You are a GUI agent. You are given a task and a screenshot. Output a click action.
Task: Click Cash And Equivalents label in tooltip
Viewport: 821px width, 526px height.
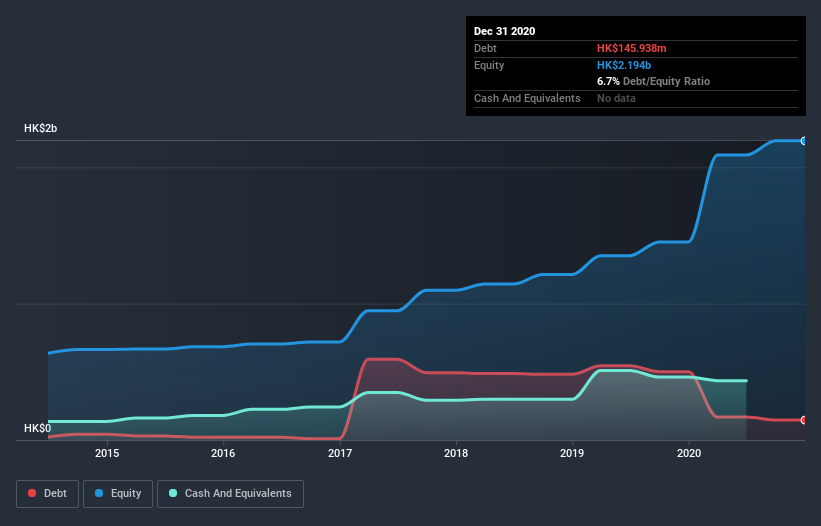(527, 98)
